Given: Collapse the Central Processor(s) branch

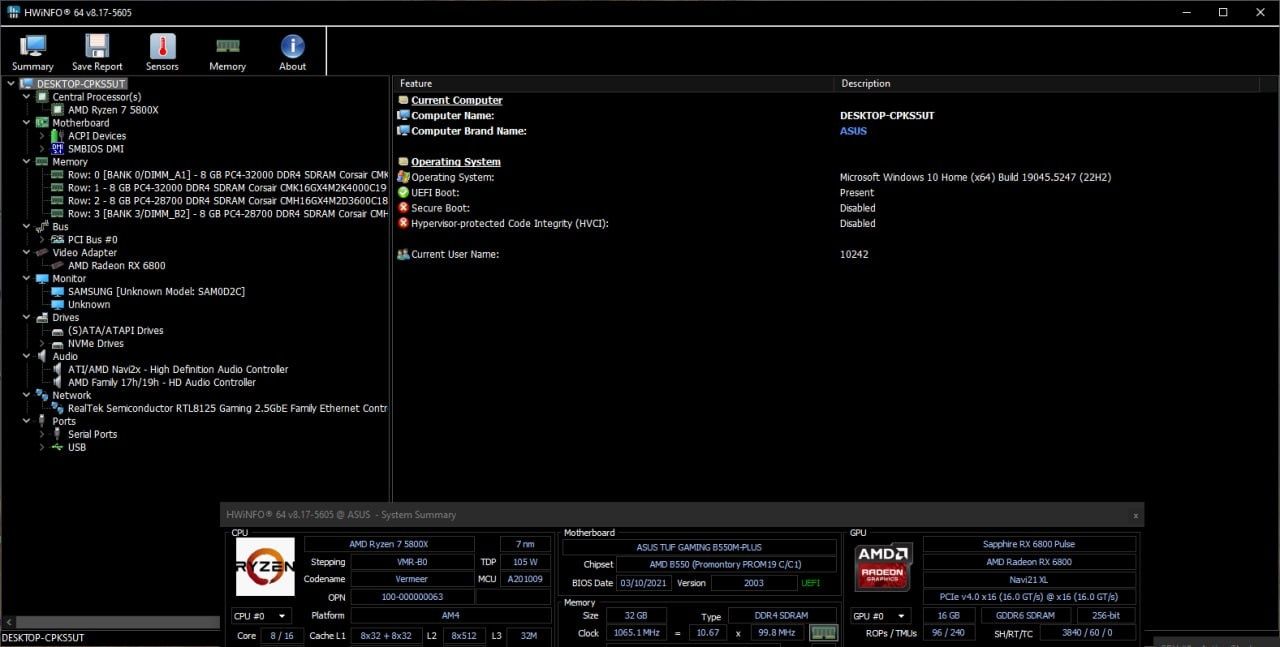Looking at the screenshot, I should click(27, 97).
